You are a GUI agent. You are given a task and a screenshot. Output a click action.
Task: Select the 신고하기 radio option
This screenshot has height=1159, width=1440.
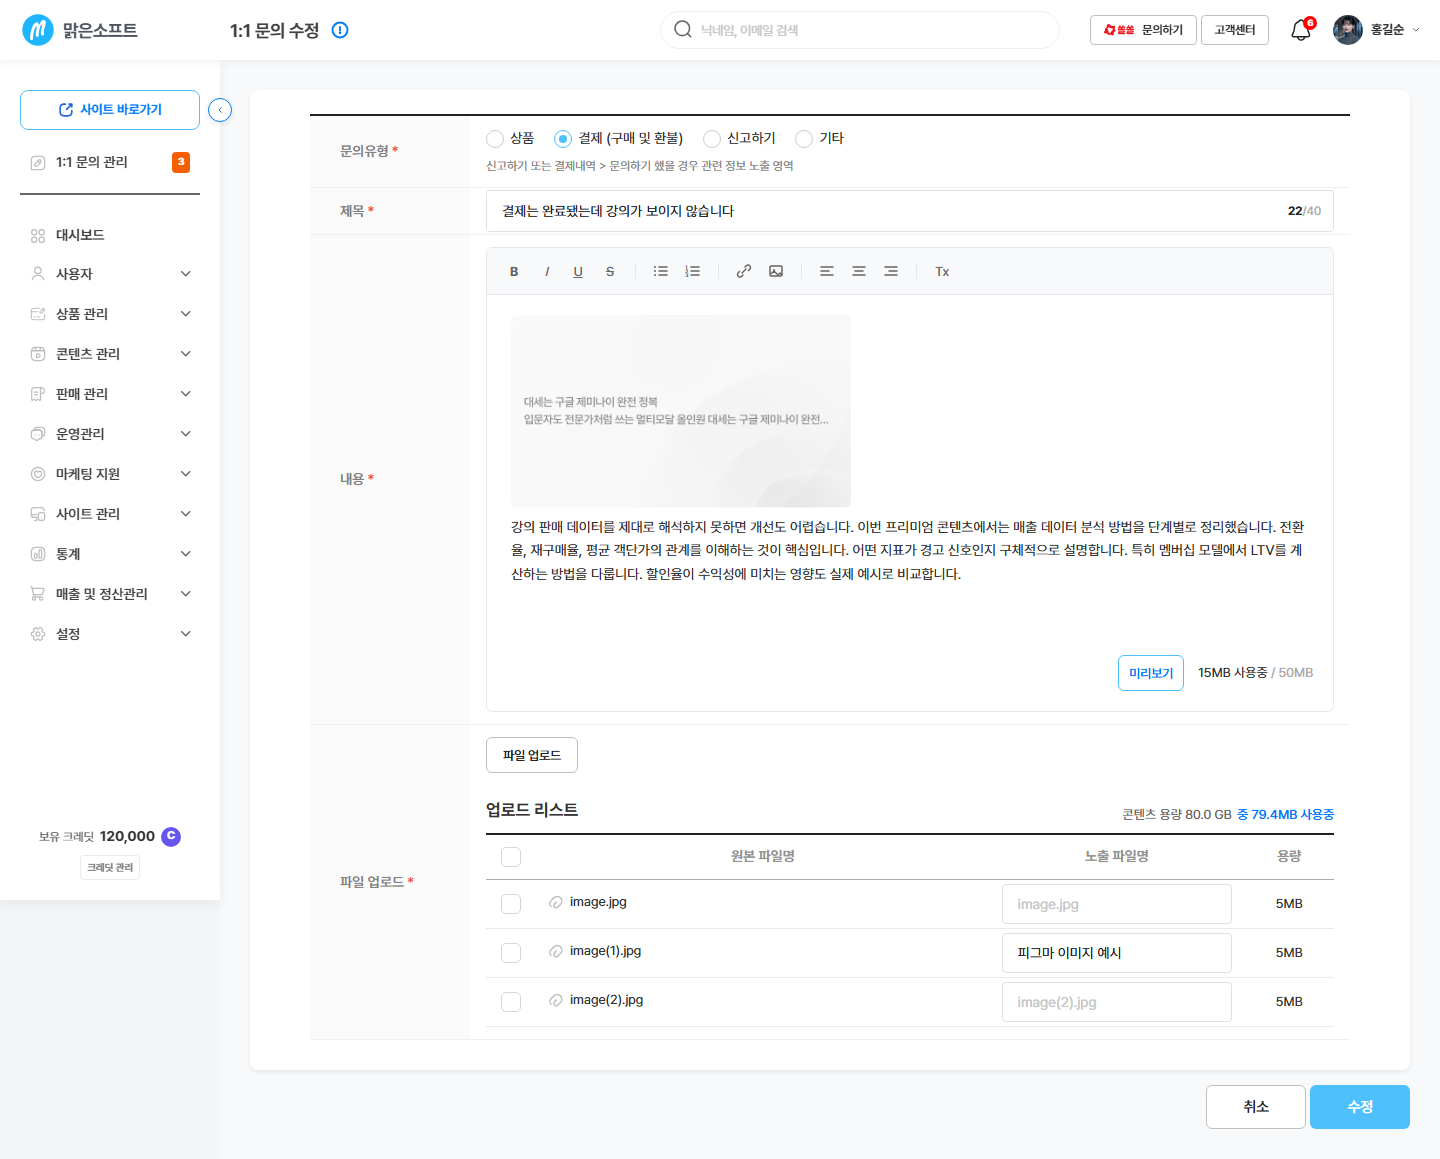click(x=712, y=139)
